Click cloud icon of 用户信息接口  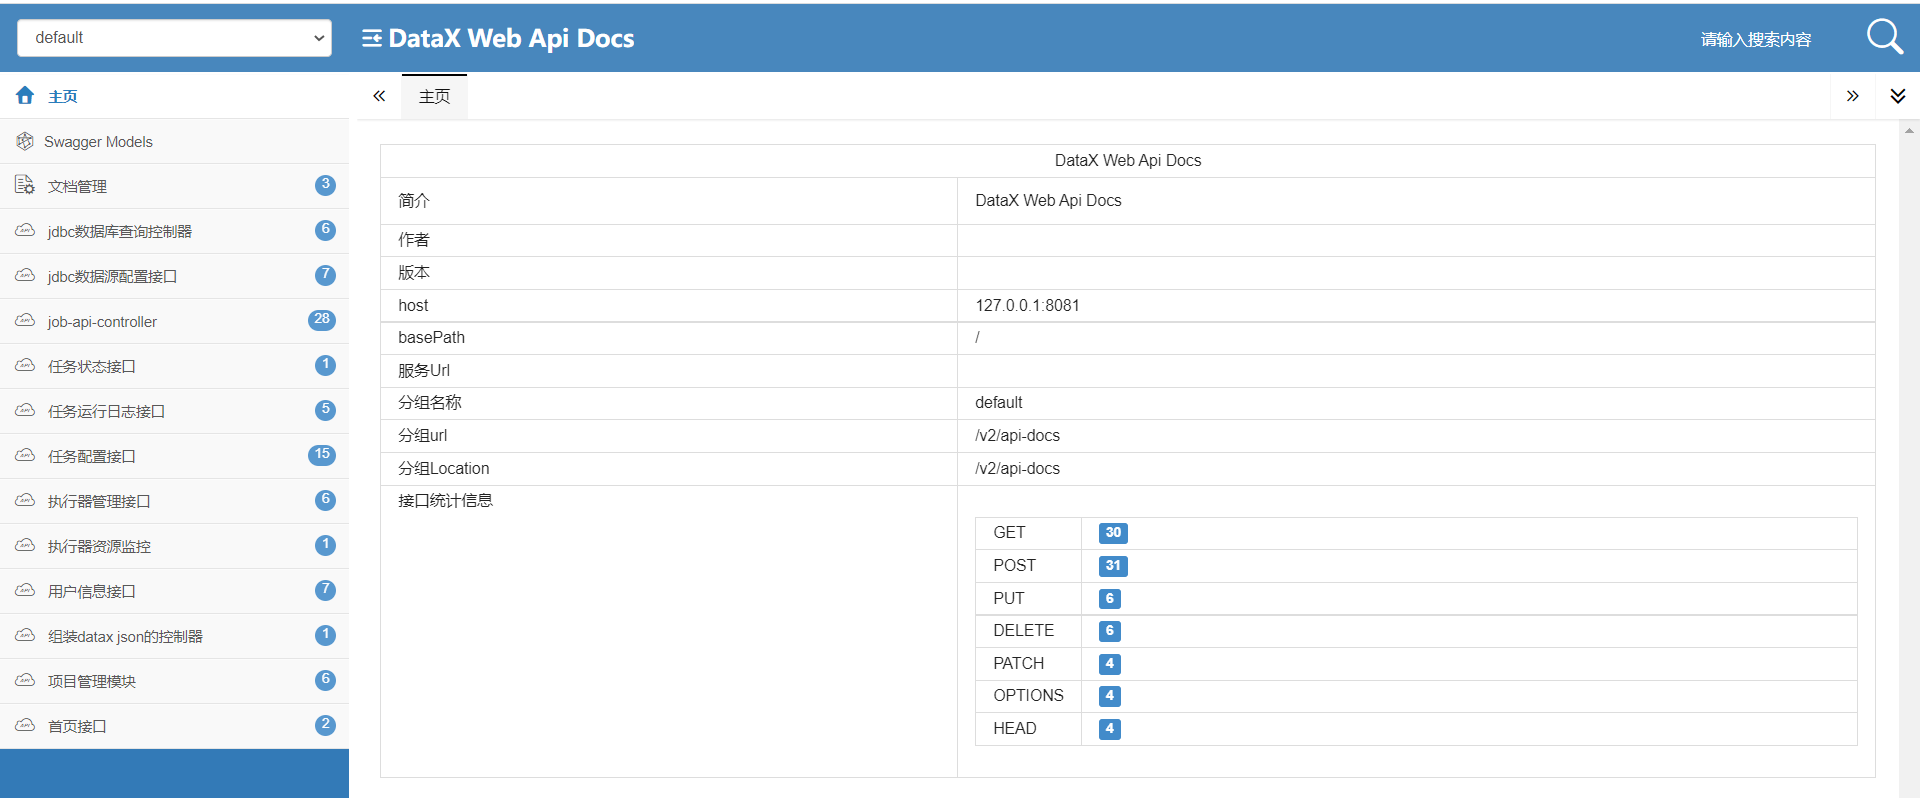pos(25,590)
